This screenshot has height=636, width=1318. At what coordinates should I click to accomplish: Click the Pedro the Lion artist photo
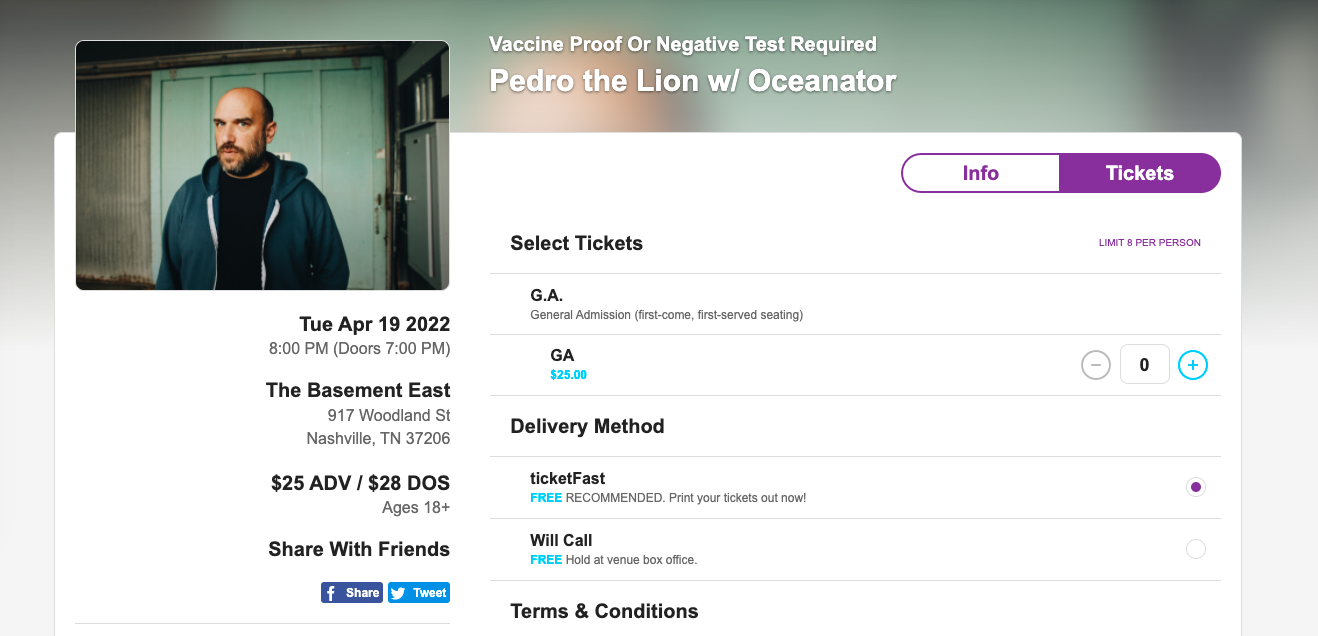tap(262, 165)
